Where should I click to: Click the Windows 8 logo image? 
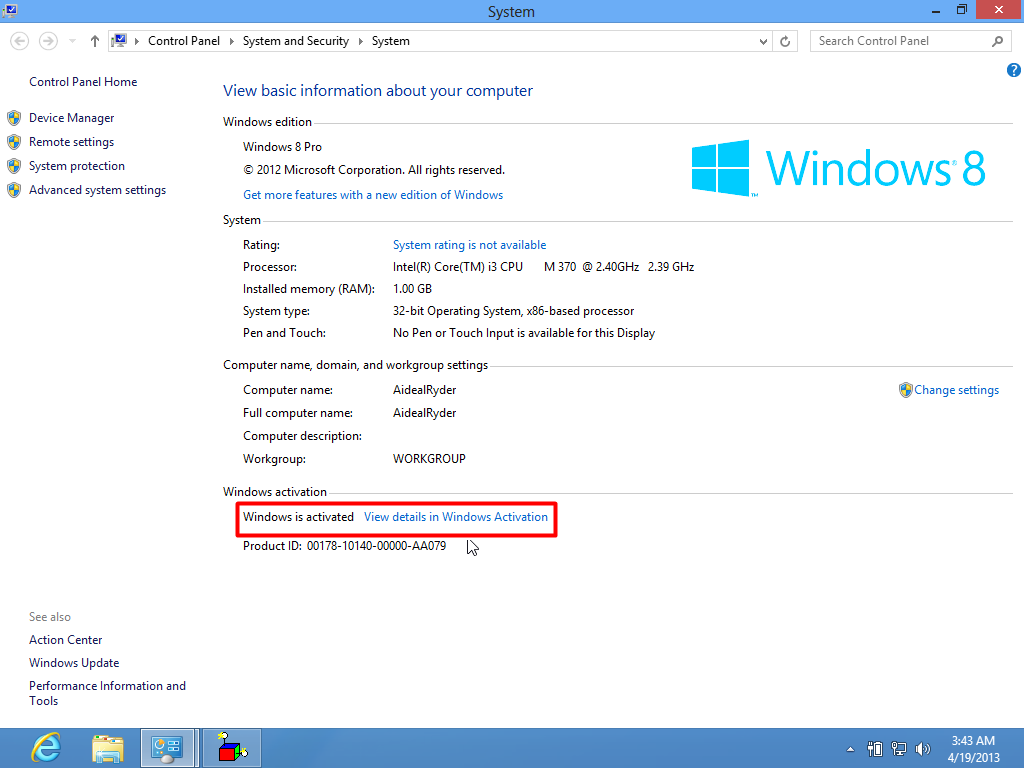point(838,168)
